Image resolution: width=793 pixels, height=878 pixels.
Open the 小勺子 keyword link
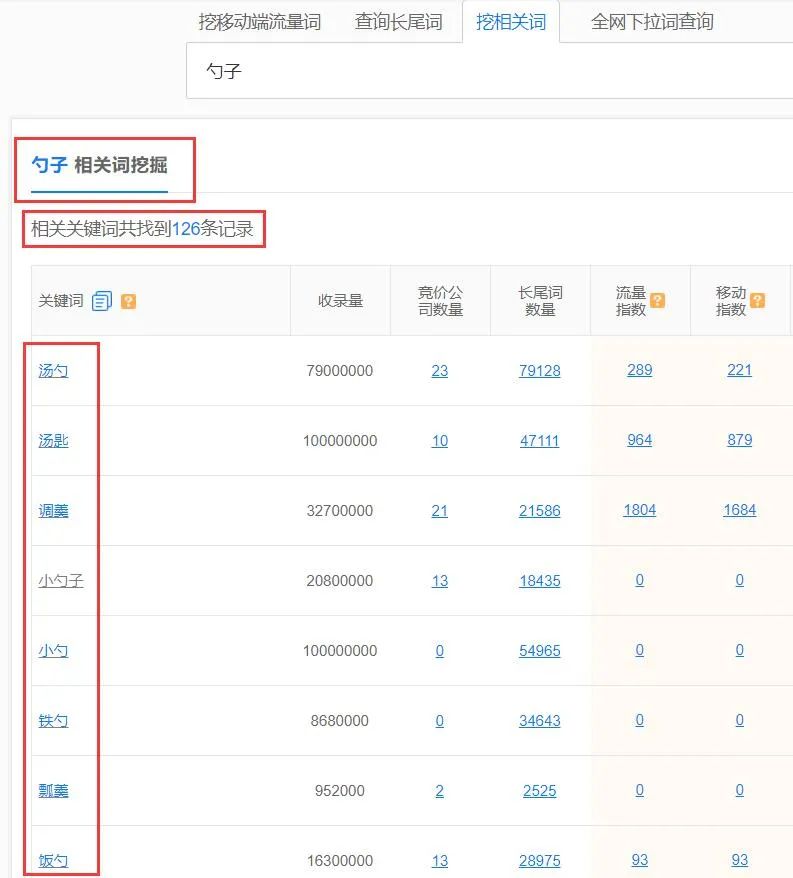(61, 581)
